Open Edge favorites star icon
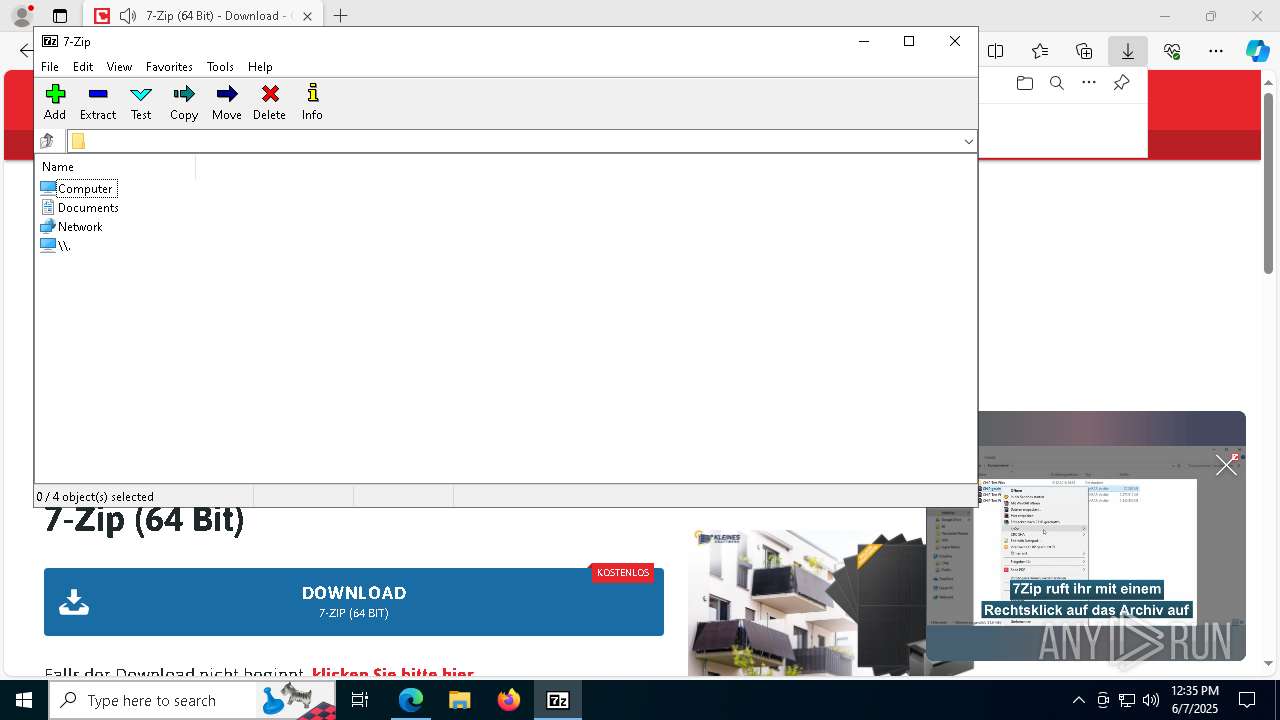The width and height of the screenshot is (1280, 720). [x=1040, y=51]
